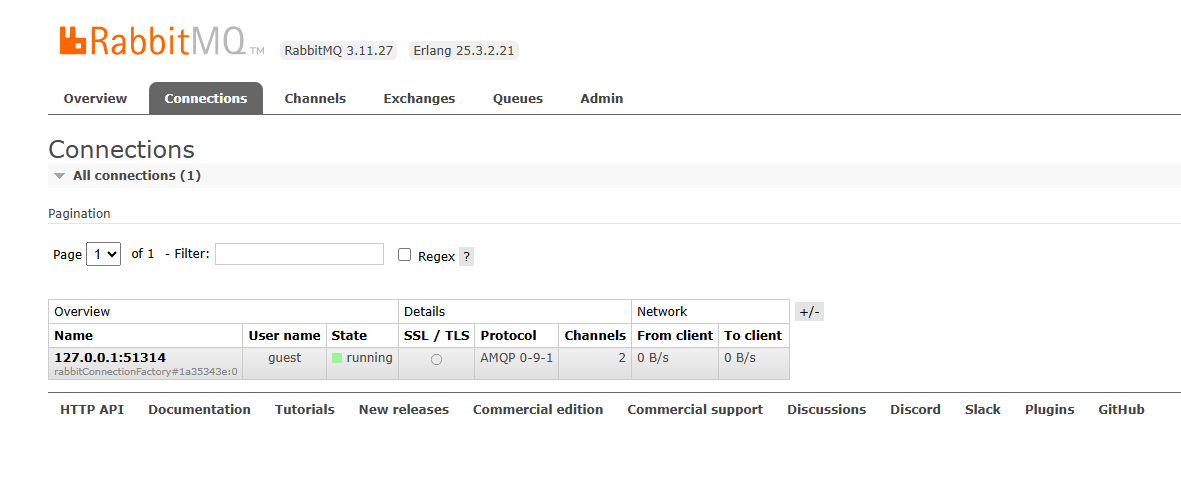Toggle table columns with +/- button

pyautogui.click(x=809, y=312)
